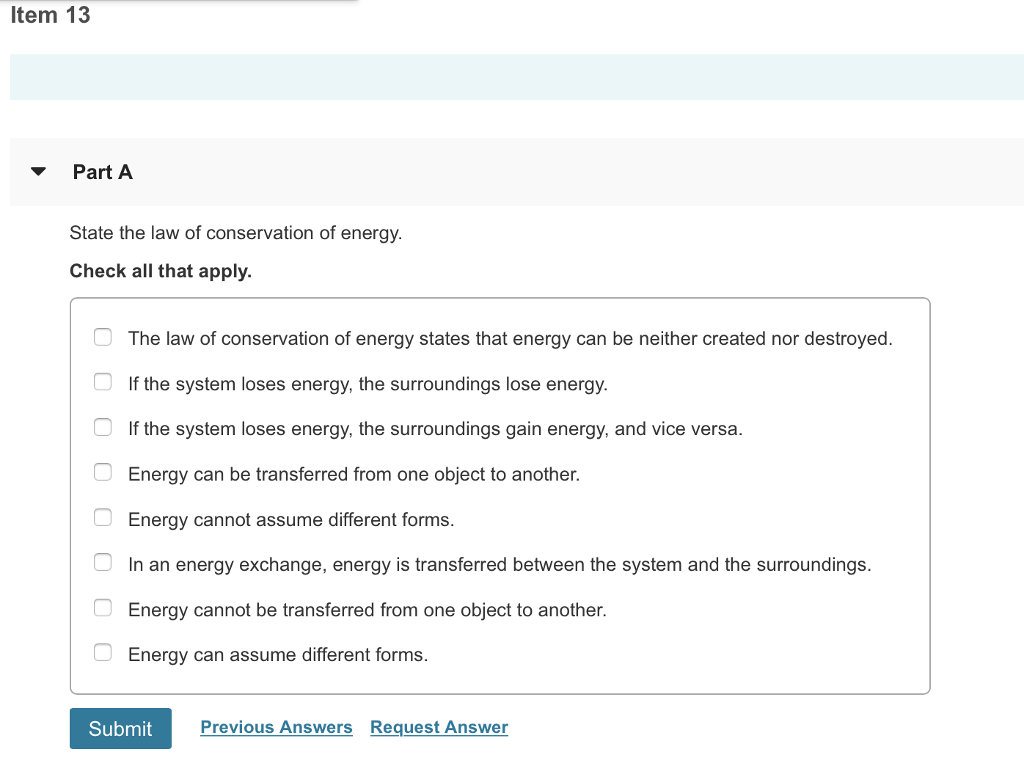Click the light blue banner bar

516,77
